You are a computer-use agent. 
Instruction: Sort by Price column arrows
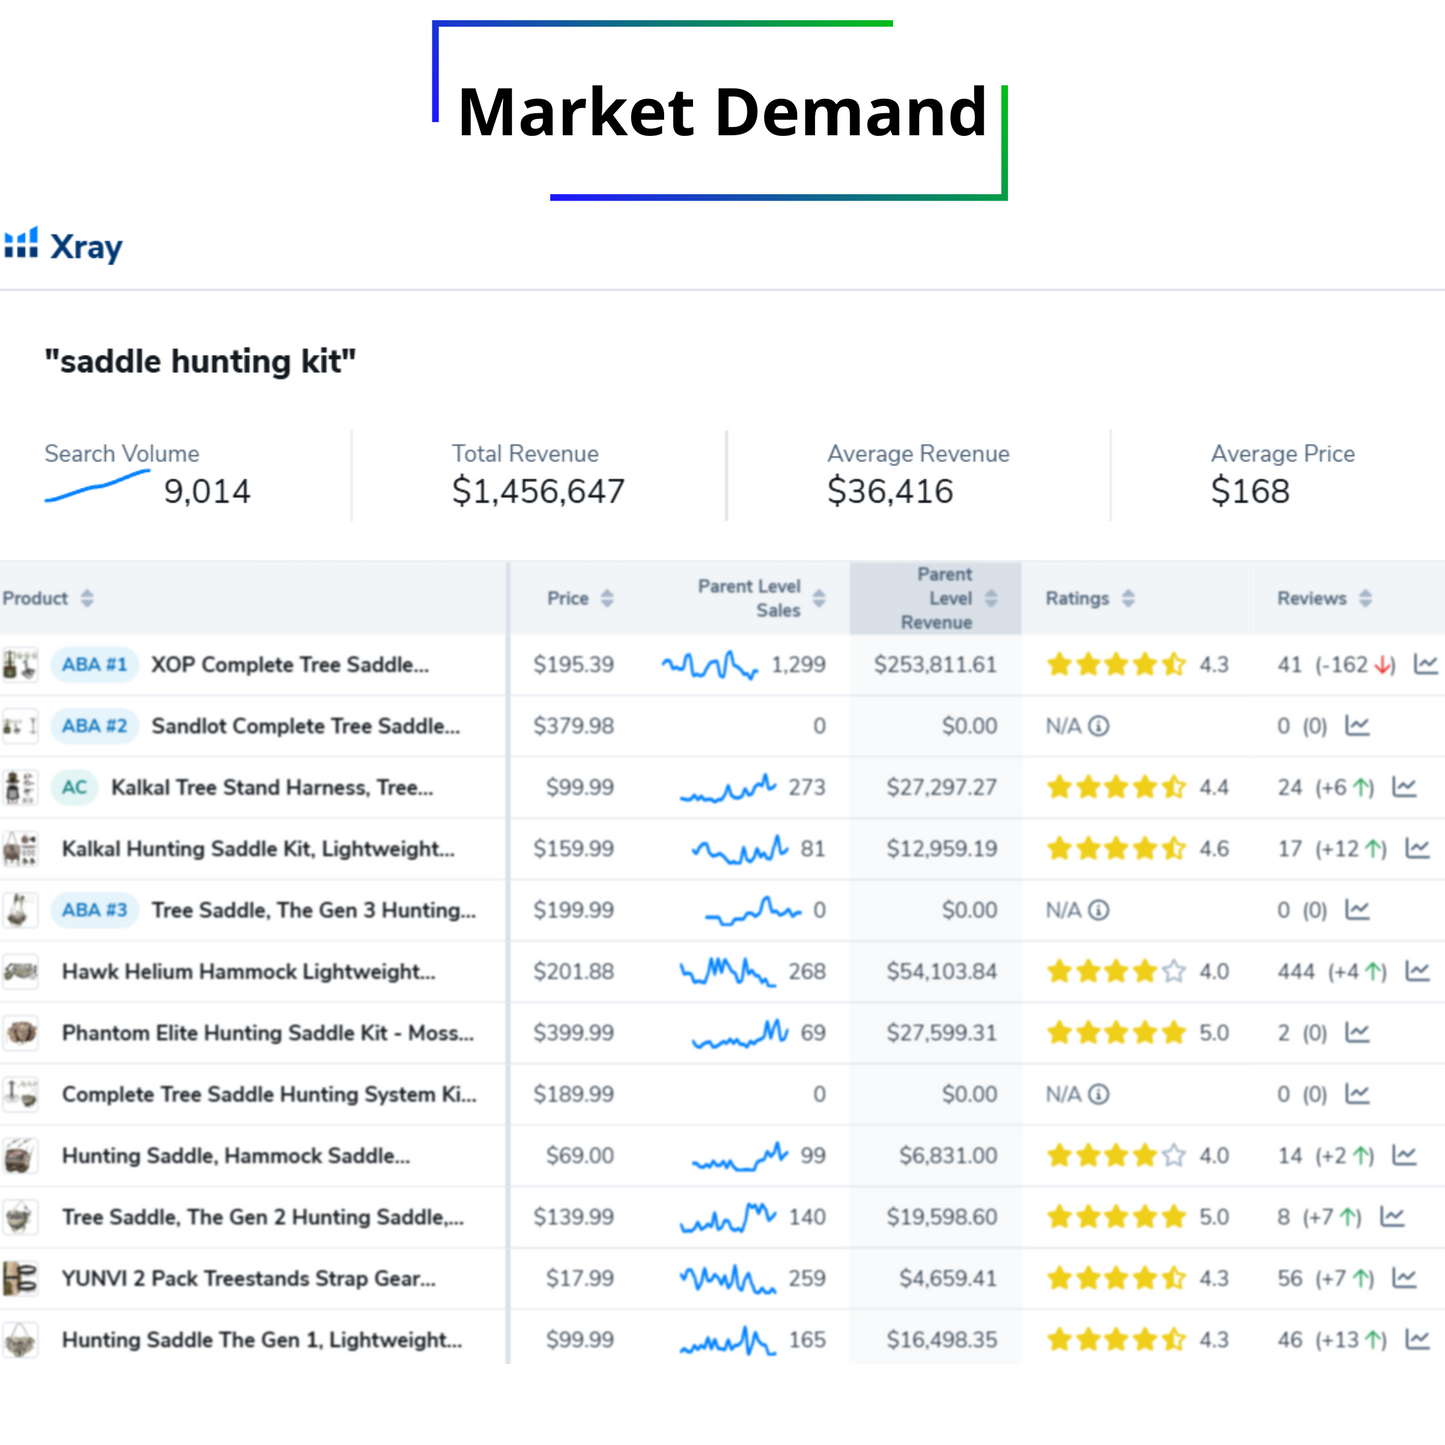click(x=607, y=598)
